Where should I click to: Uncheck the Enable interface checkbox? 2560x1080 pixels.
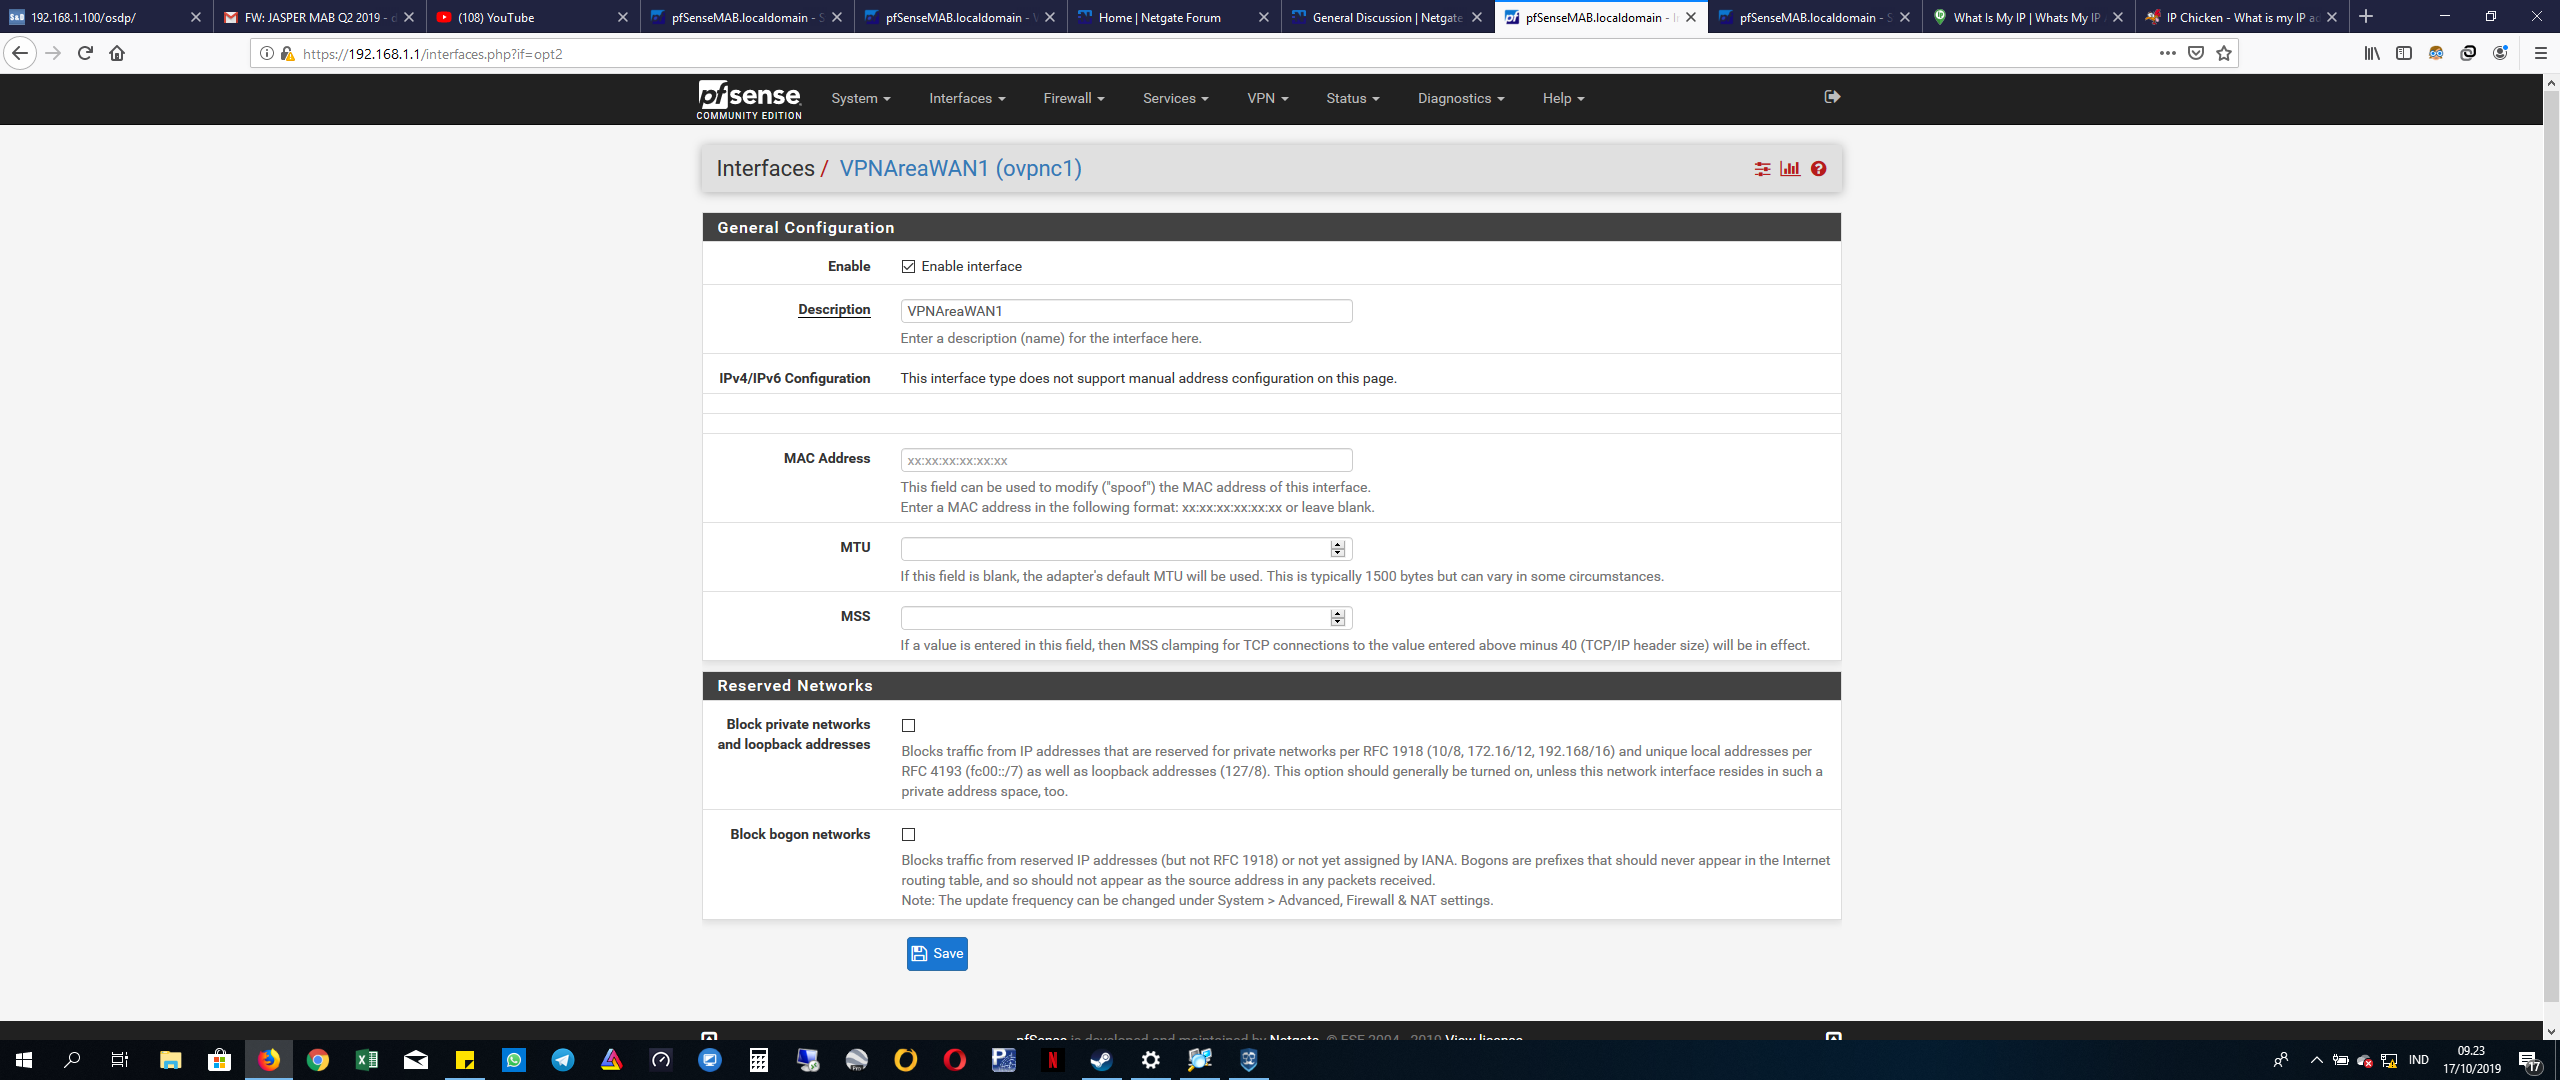(x=908, y=267)
